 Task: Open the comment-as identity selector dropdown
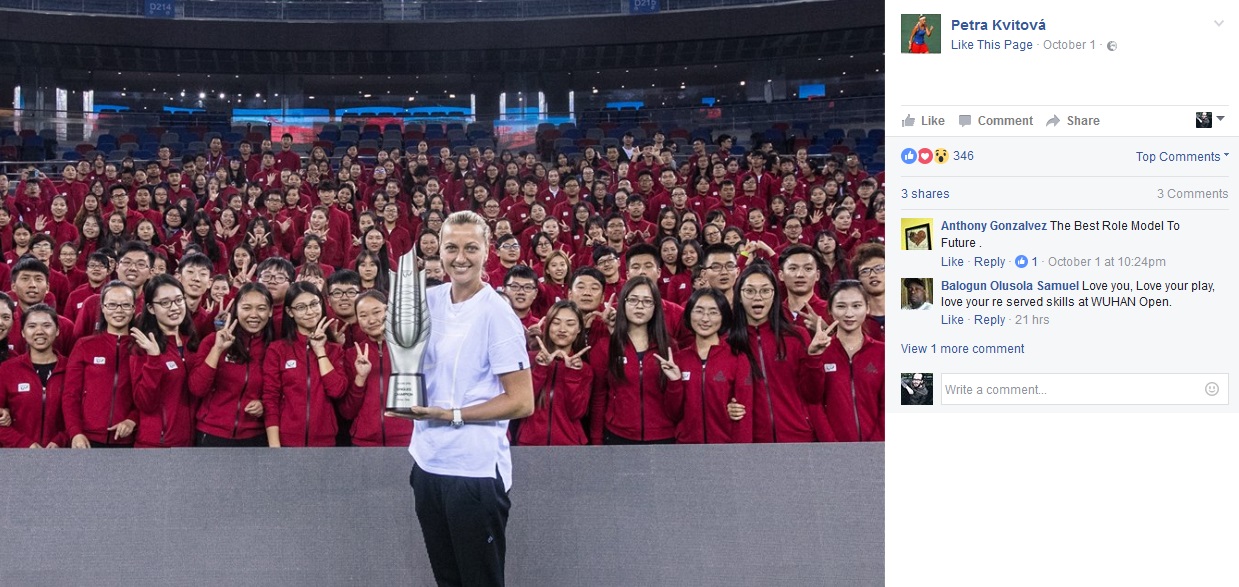[1211, 120]
